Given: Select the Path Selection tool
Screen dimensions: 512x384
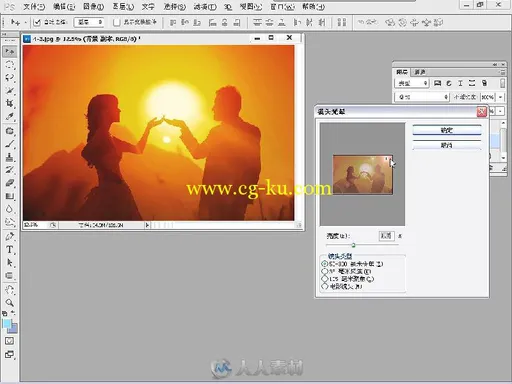Looking at the screenshot, I should point(9,263).
